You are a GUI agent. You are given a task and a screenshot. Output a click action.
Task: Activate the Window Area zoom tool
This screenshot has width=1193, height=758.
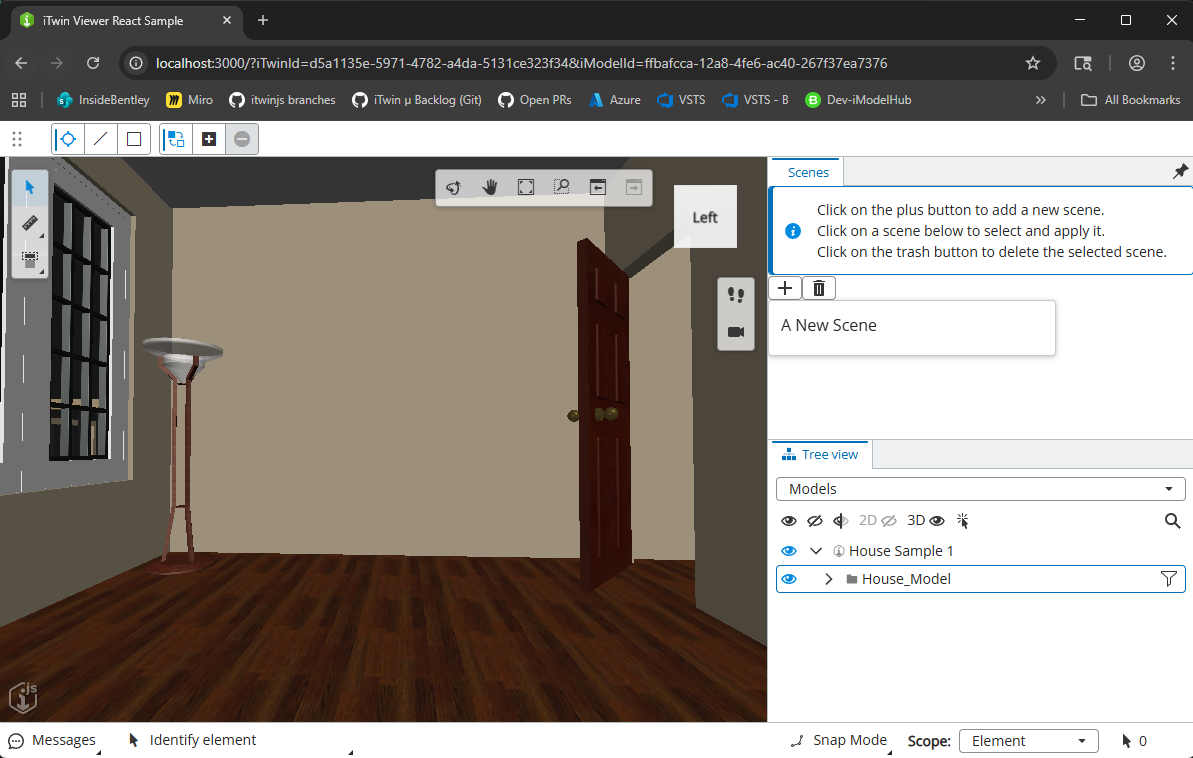[562, 187]
